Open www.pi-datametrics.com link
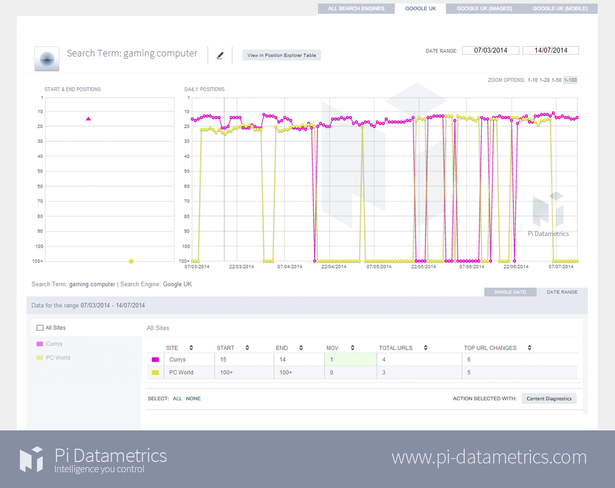 (489, 457)
